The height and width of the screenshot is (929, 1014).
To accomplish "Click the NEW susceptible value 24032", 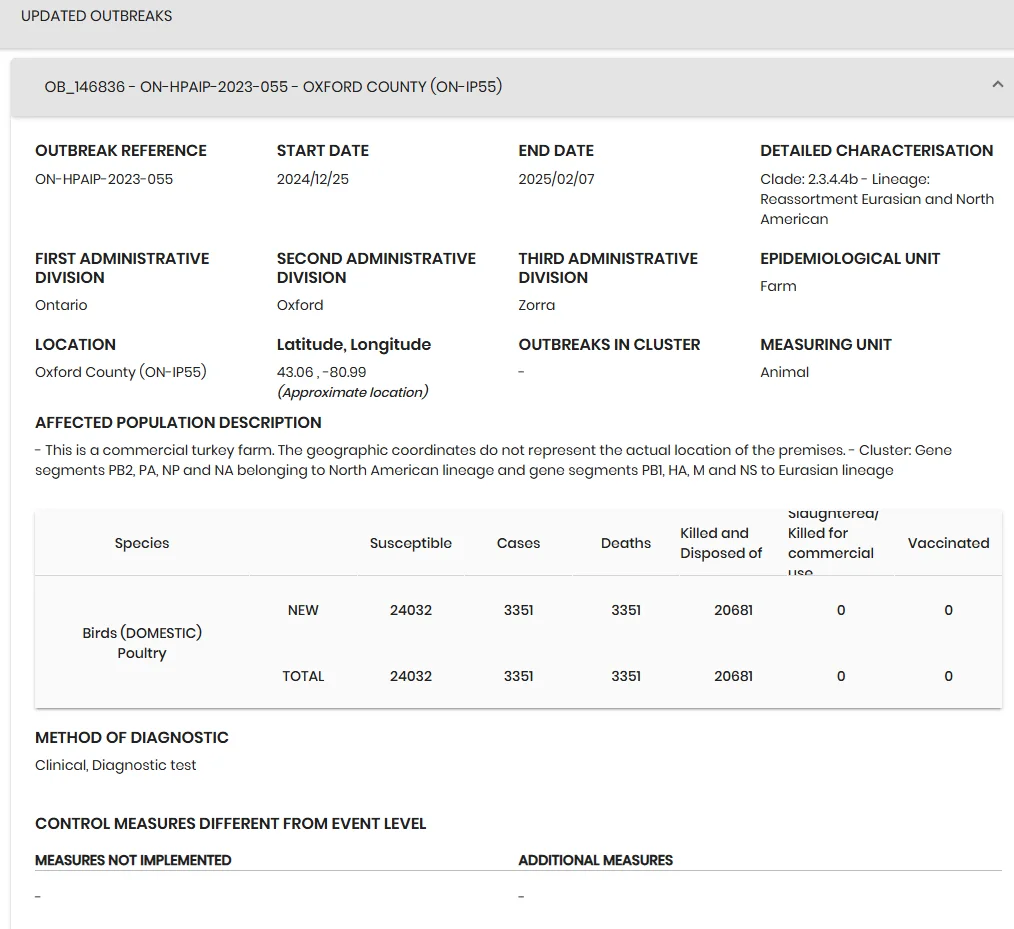I will point(411,610).
